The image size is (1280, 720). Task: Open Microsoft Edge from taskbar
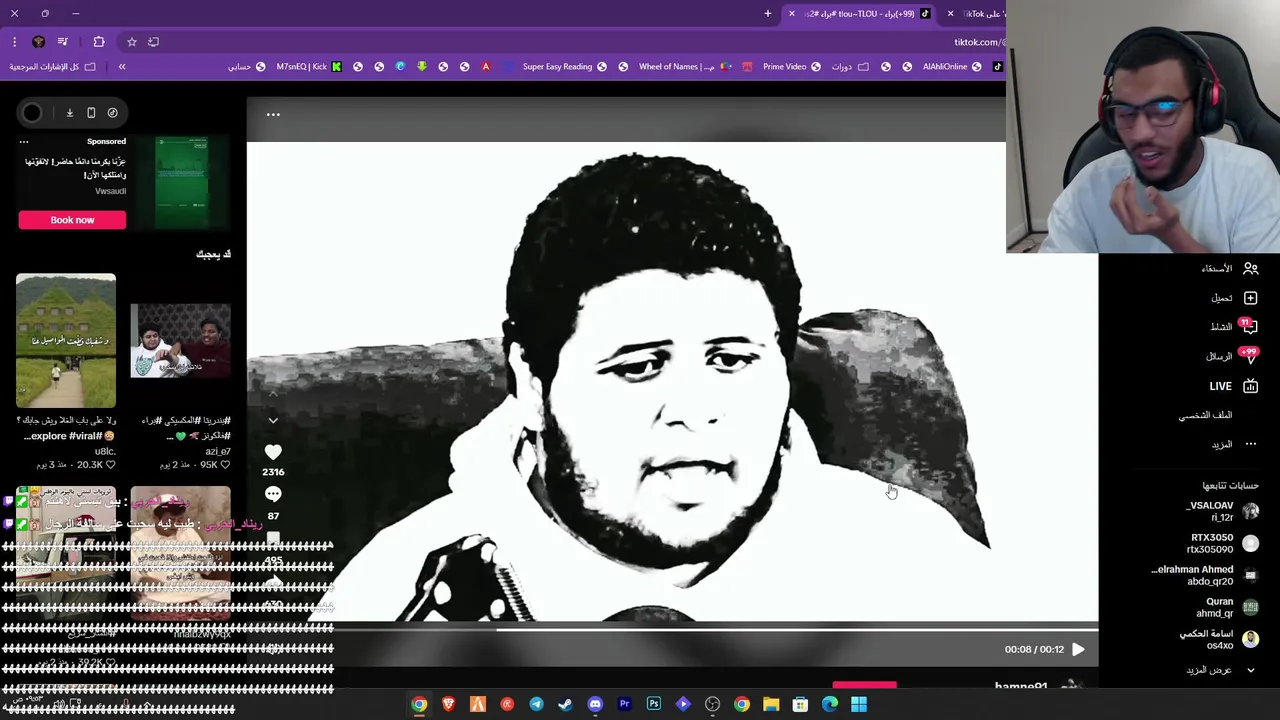tap(830, 705)
